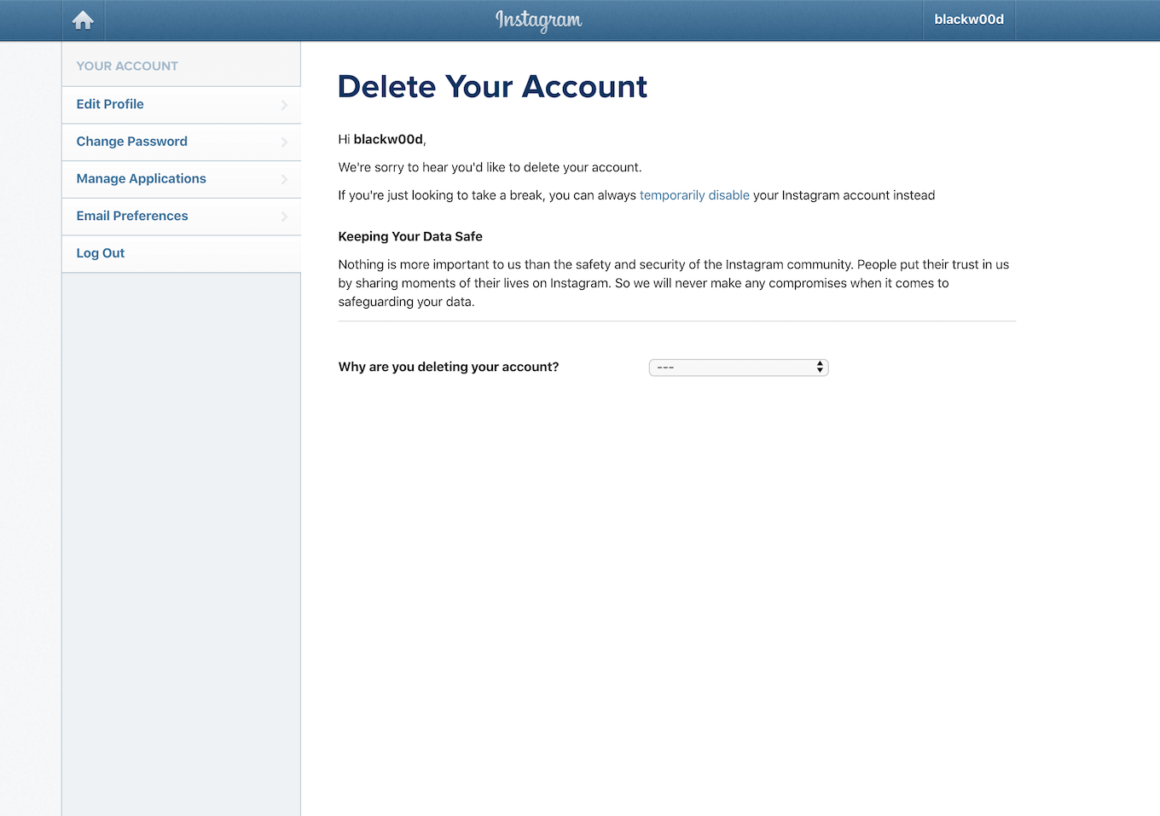This screenshot has width=1160, height=816.
Task: Click the Delete Your Account heading
Action: 492,87
